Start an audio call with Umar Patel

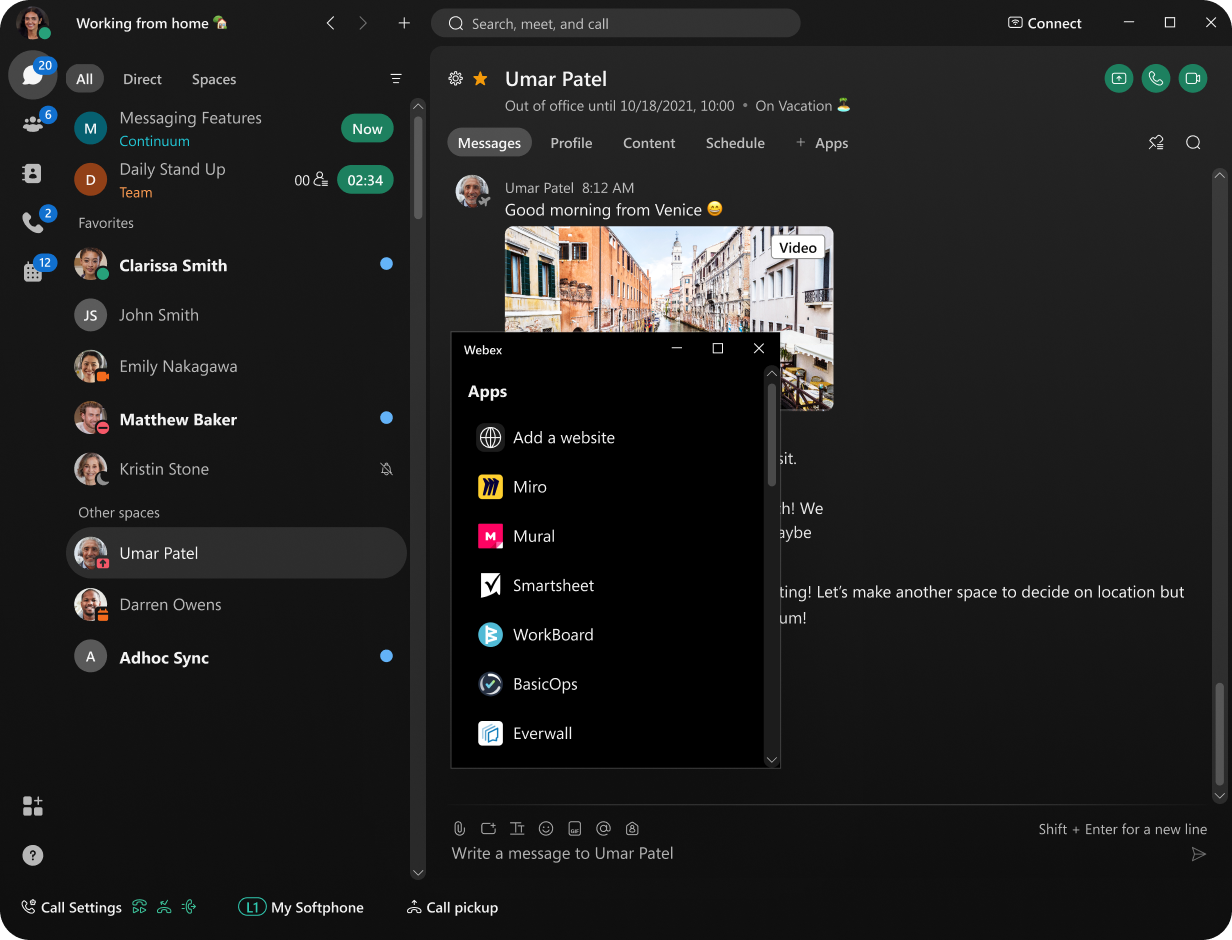tap(1156, 79)
